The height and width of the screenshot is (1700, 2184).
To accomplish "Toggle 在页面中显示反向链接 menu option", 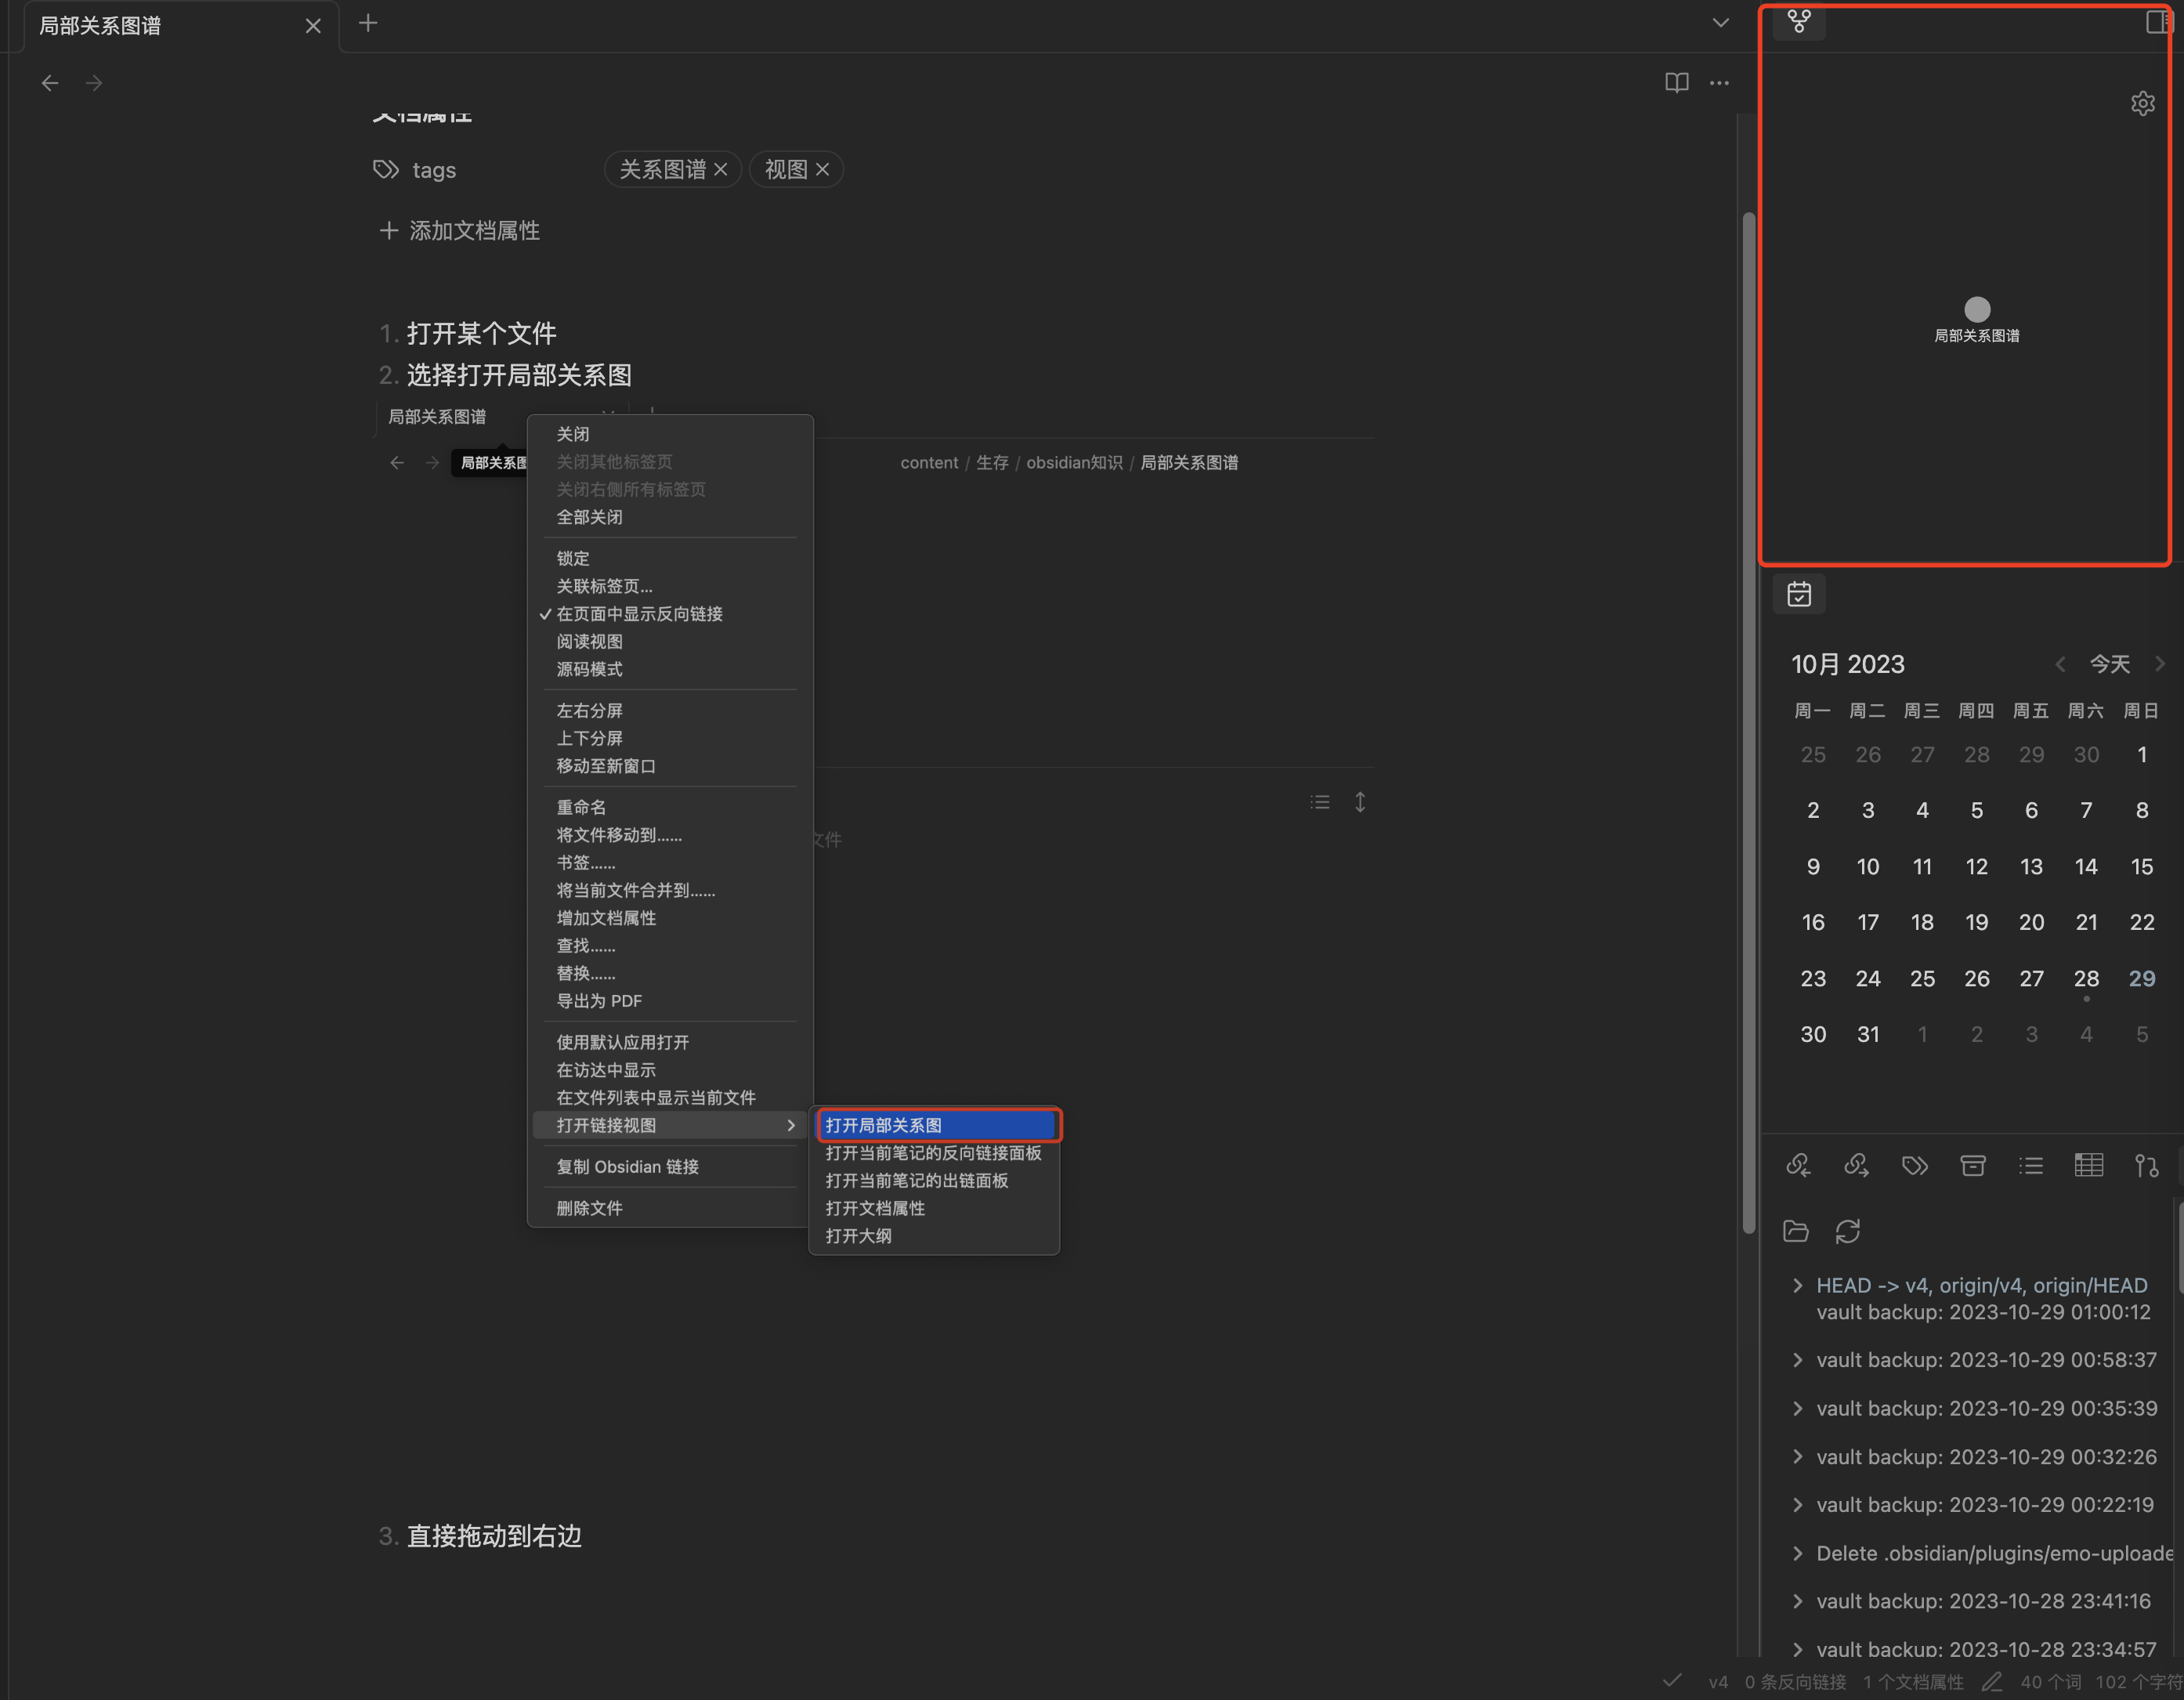I will click(639, 614).
